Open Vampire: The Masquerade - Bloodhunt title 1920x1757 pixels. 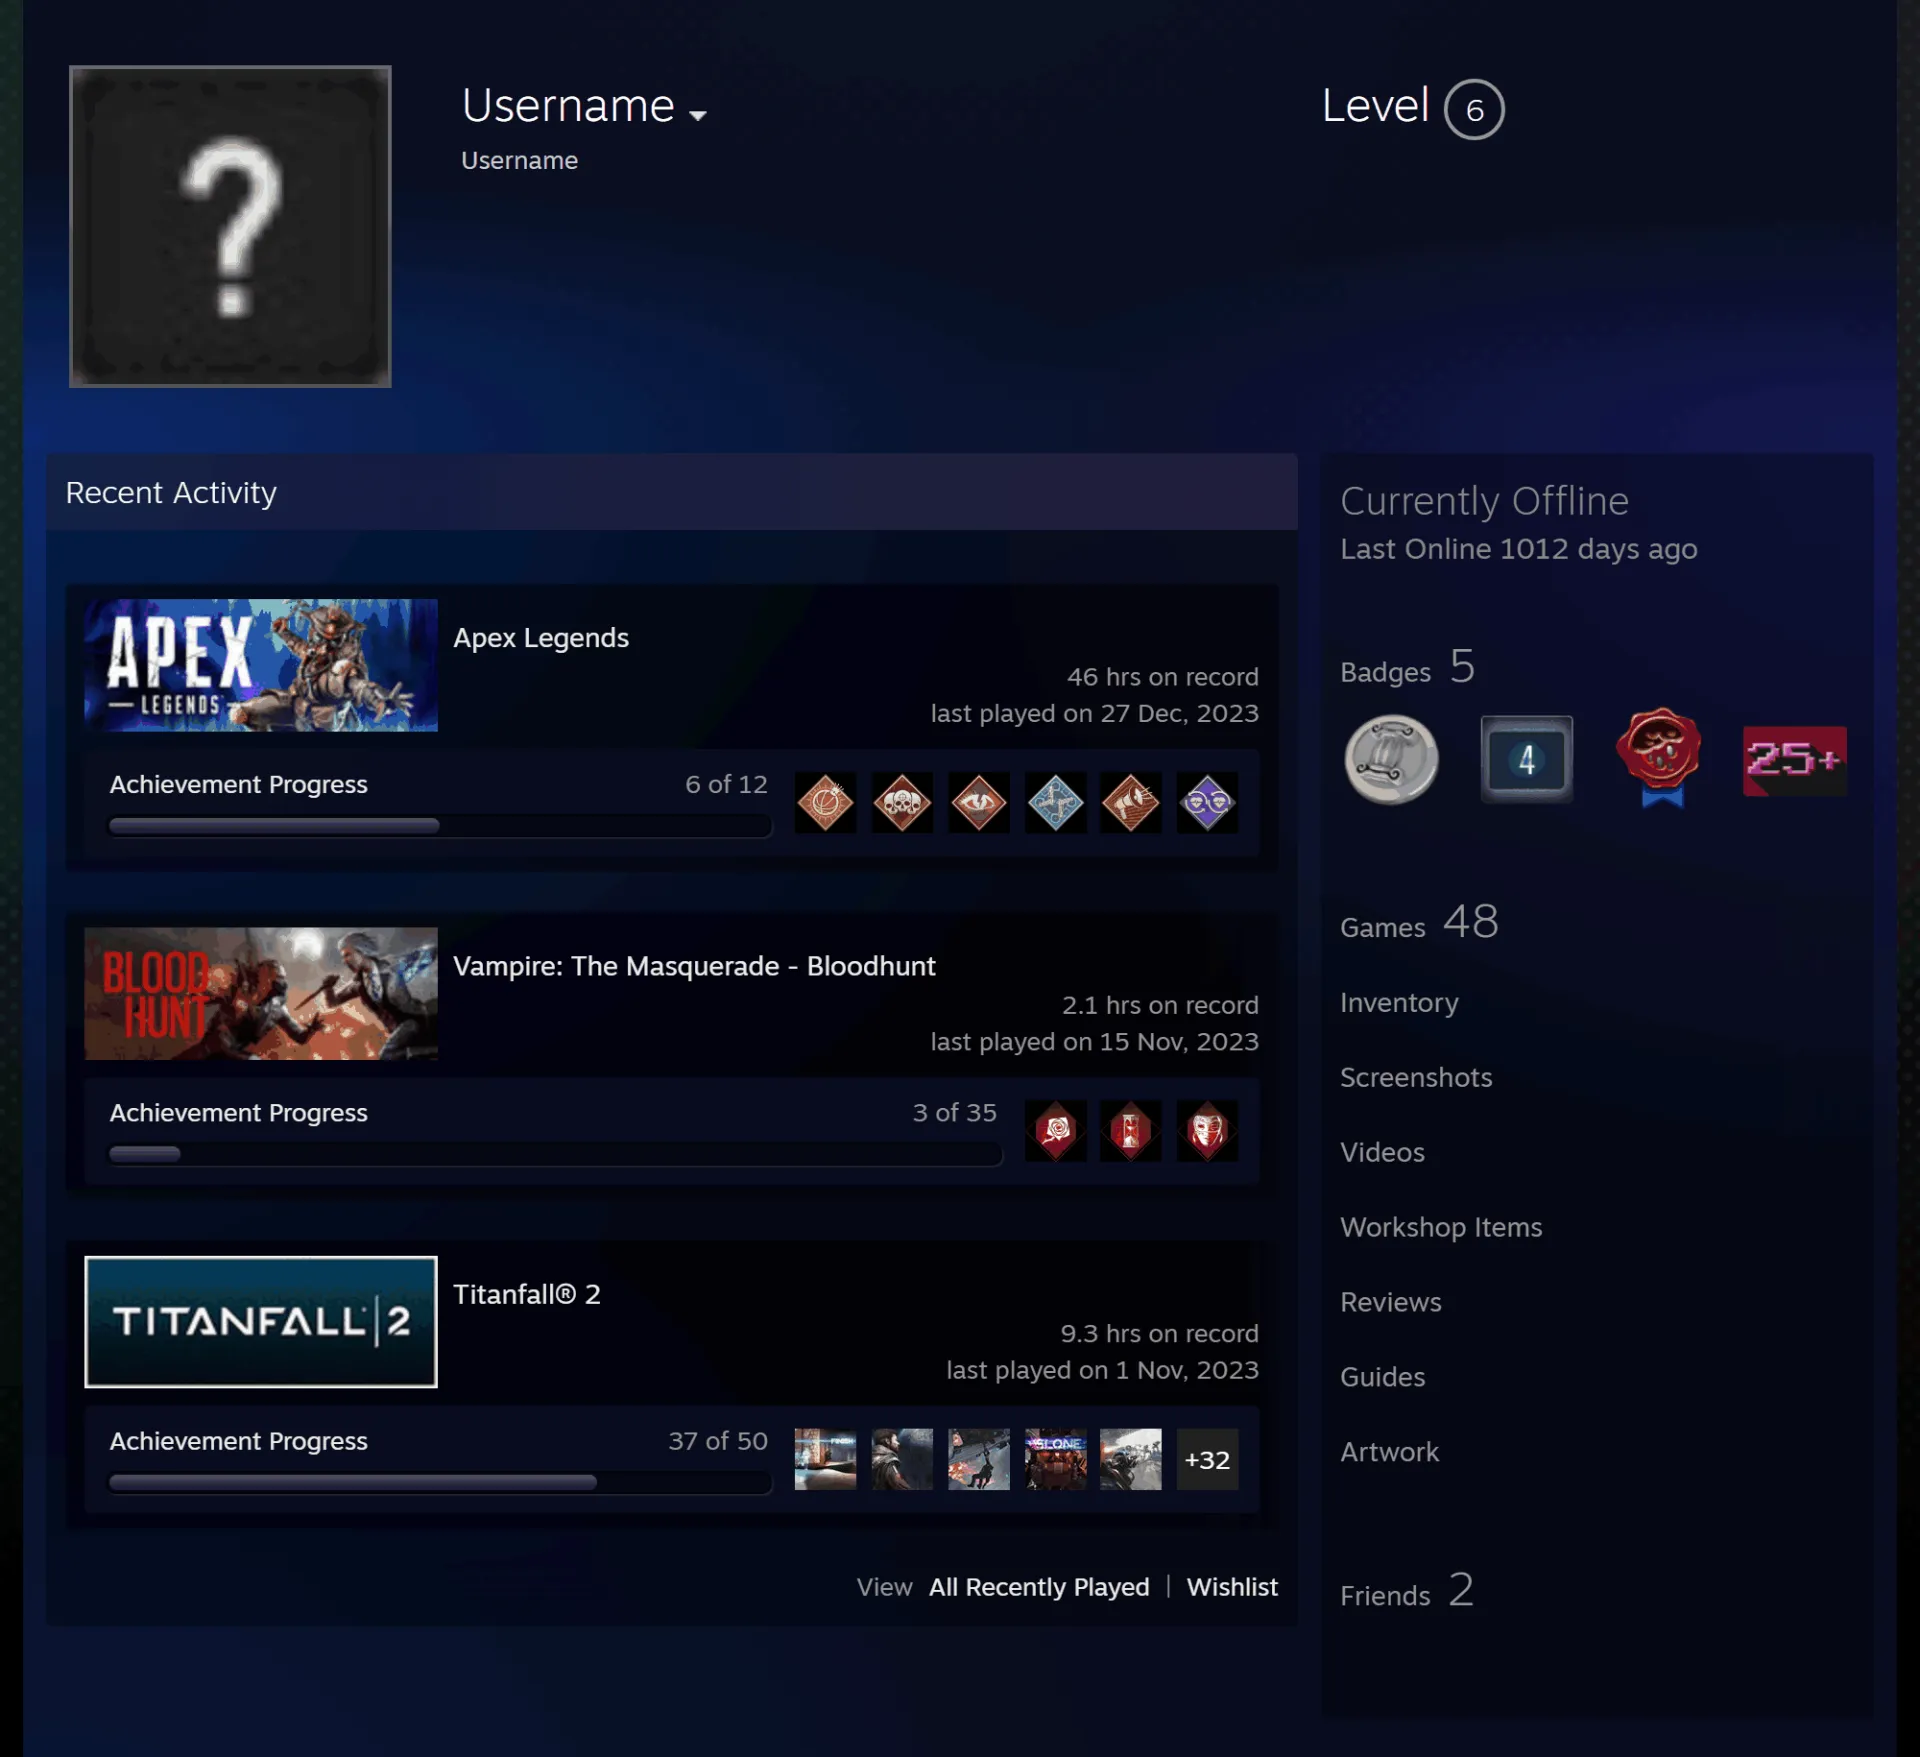pos(694,965)
